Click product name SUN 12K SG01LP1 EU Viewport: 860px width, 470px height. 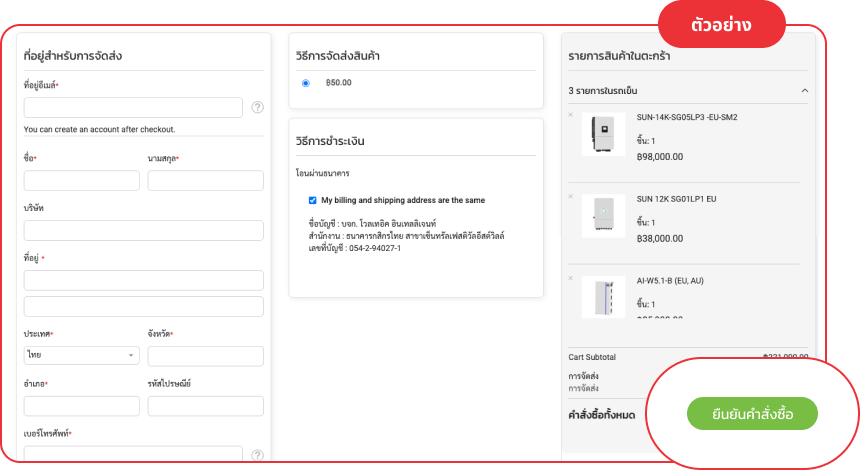point(676,199)
